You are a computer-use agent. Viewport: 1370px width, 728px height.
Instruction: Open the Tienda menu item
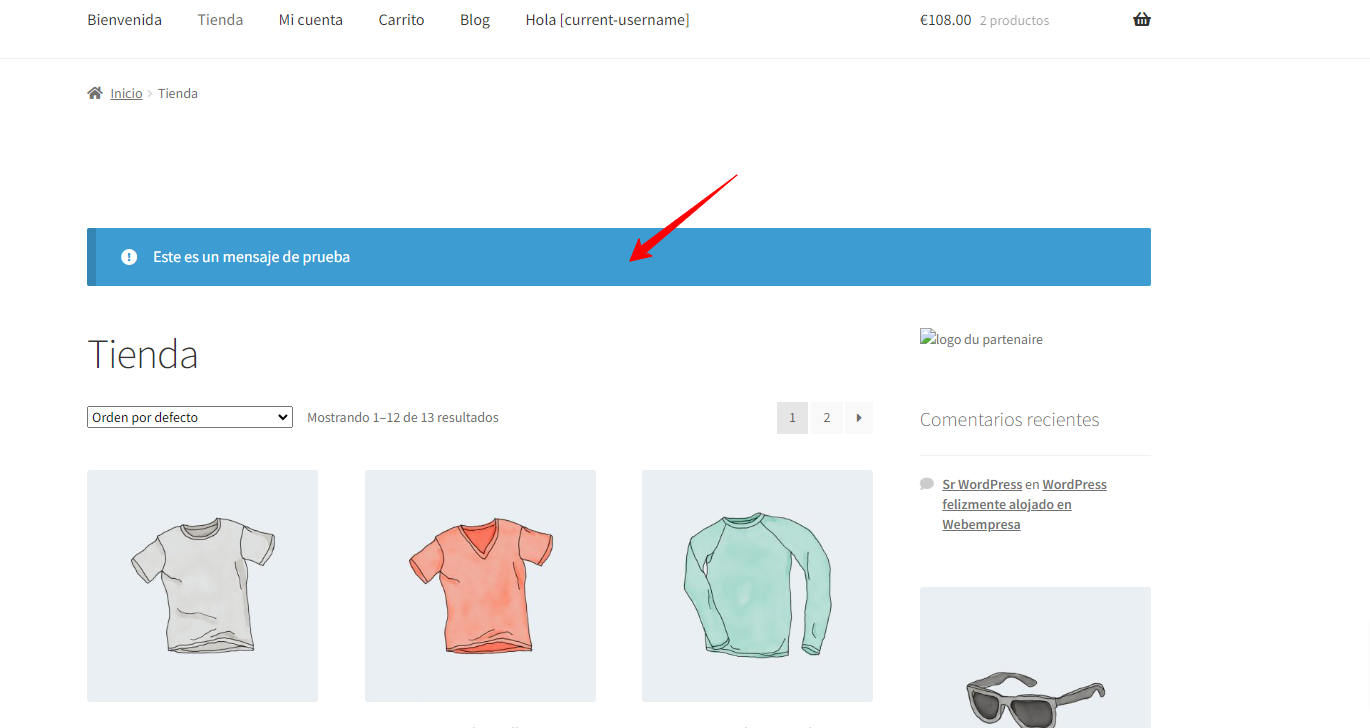[x=220, y=20]
